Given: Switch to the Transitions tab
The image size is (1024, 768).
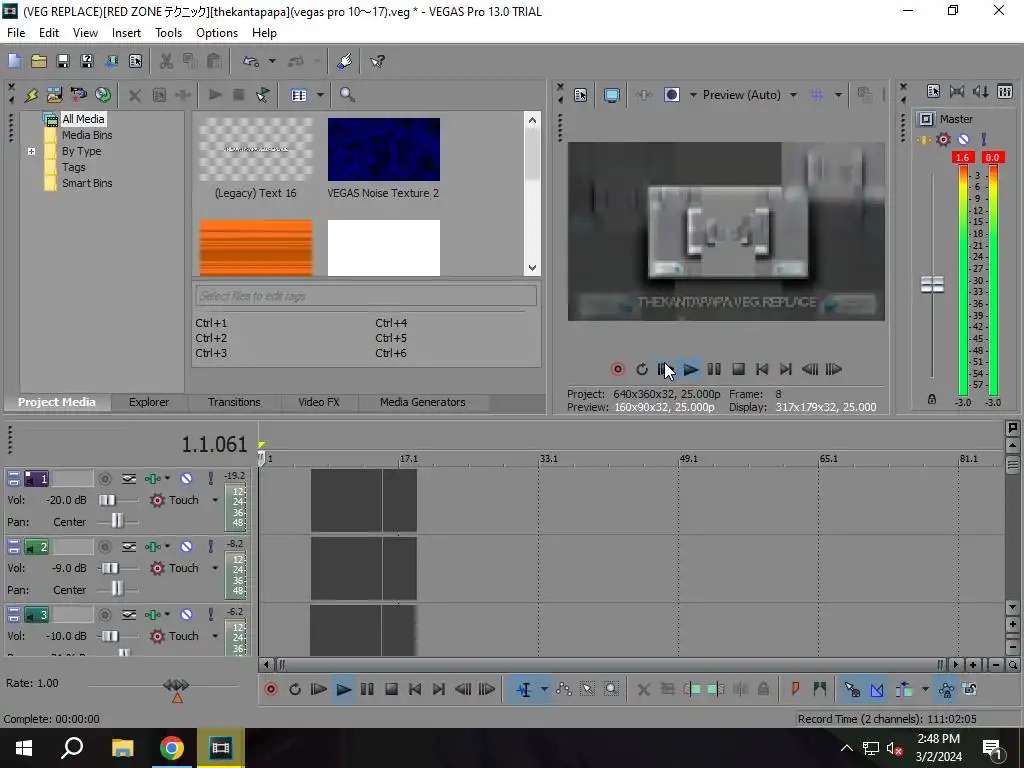Looking at the screenshot, I should [x=234, y=402].
